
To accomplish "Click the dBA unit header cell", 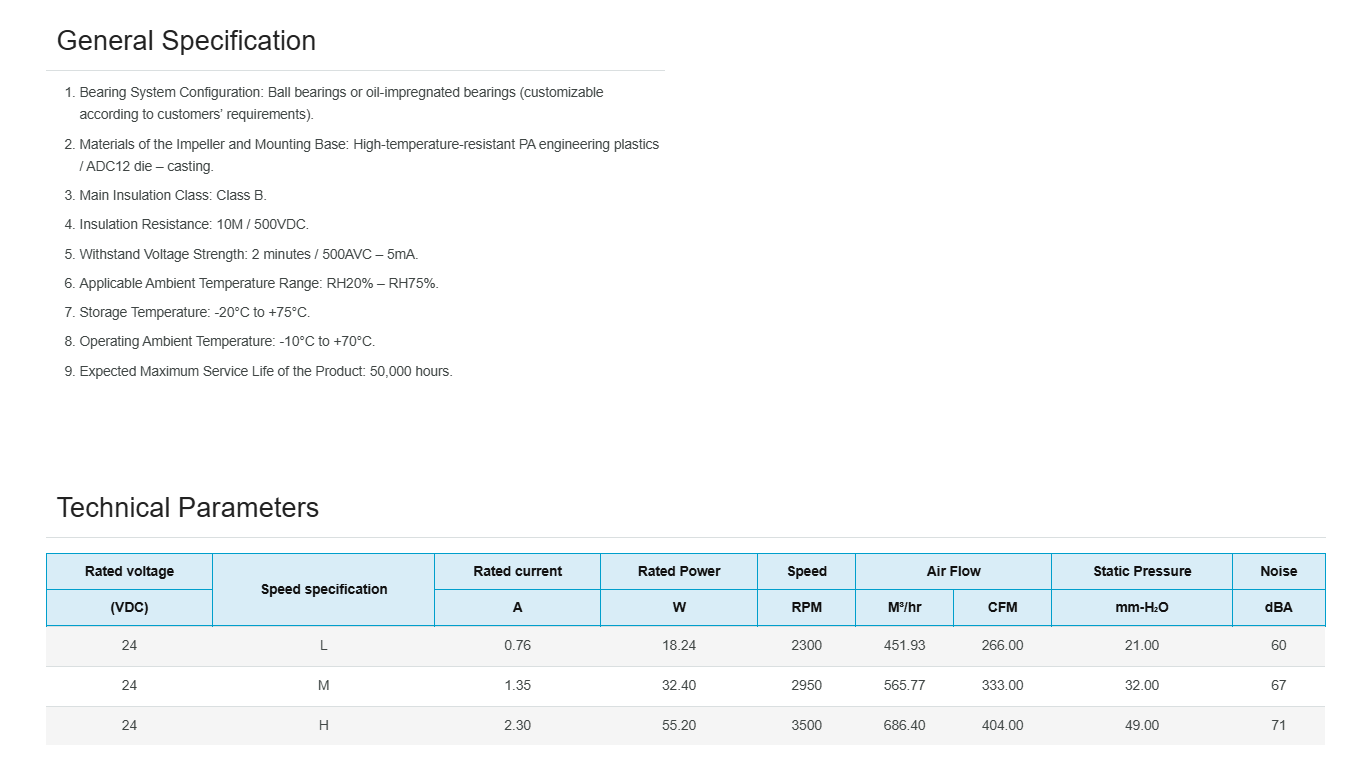I will [x=1278, y=607].
